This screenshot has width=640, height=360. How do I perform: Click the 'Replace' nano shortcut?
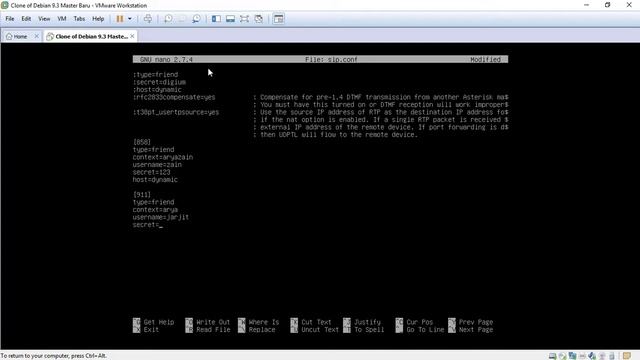click(x=257, y=329)
